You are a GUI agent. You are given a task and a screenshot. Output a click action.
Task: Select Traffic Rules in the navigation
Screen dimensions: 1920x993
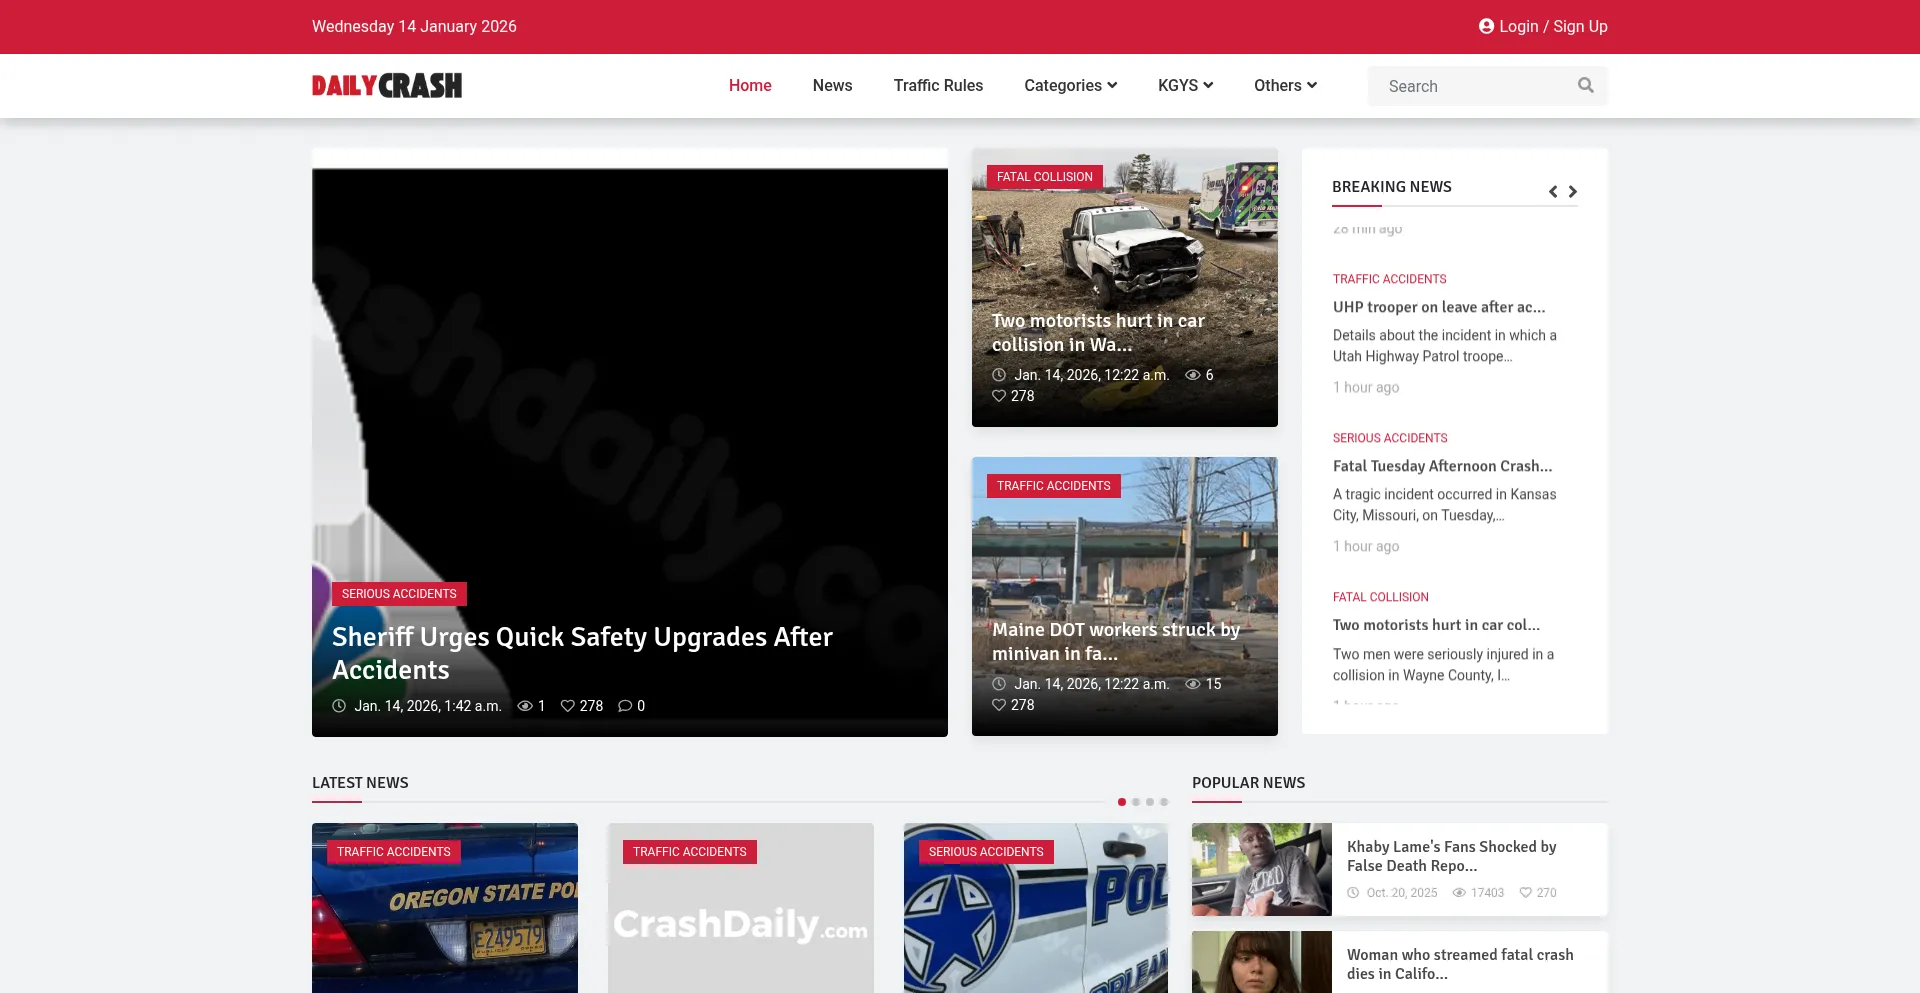[938, 86]
